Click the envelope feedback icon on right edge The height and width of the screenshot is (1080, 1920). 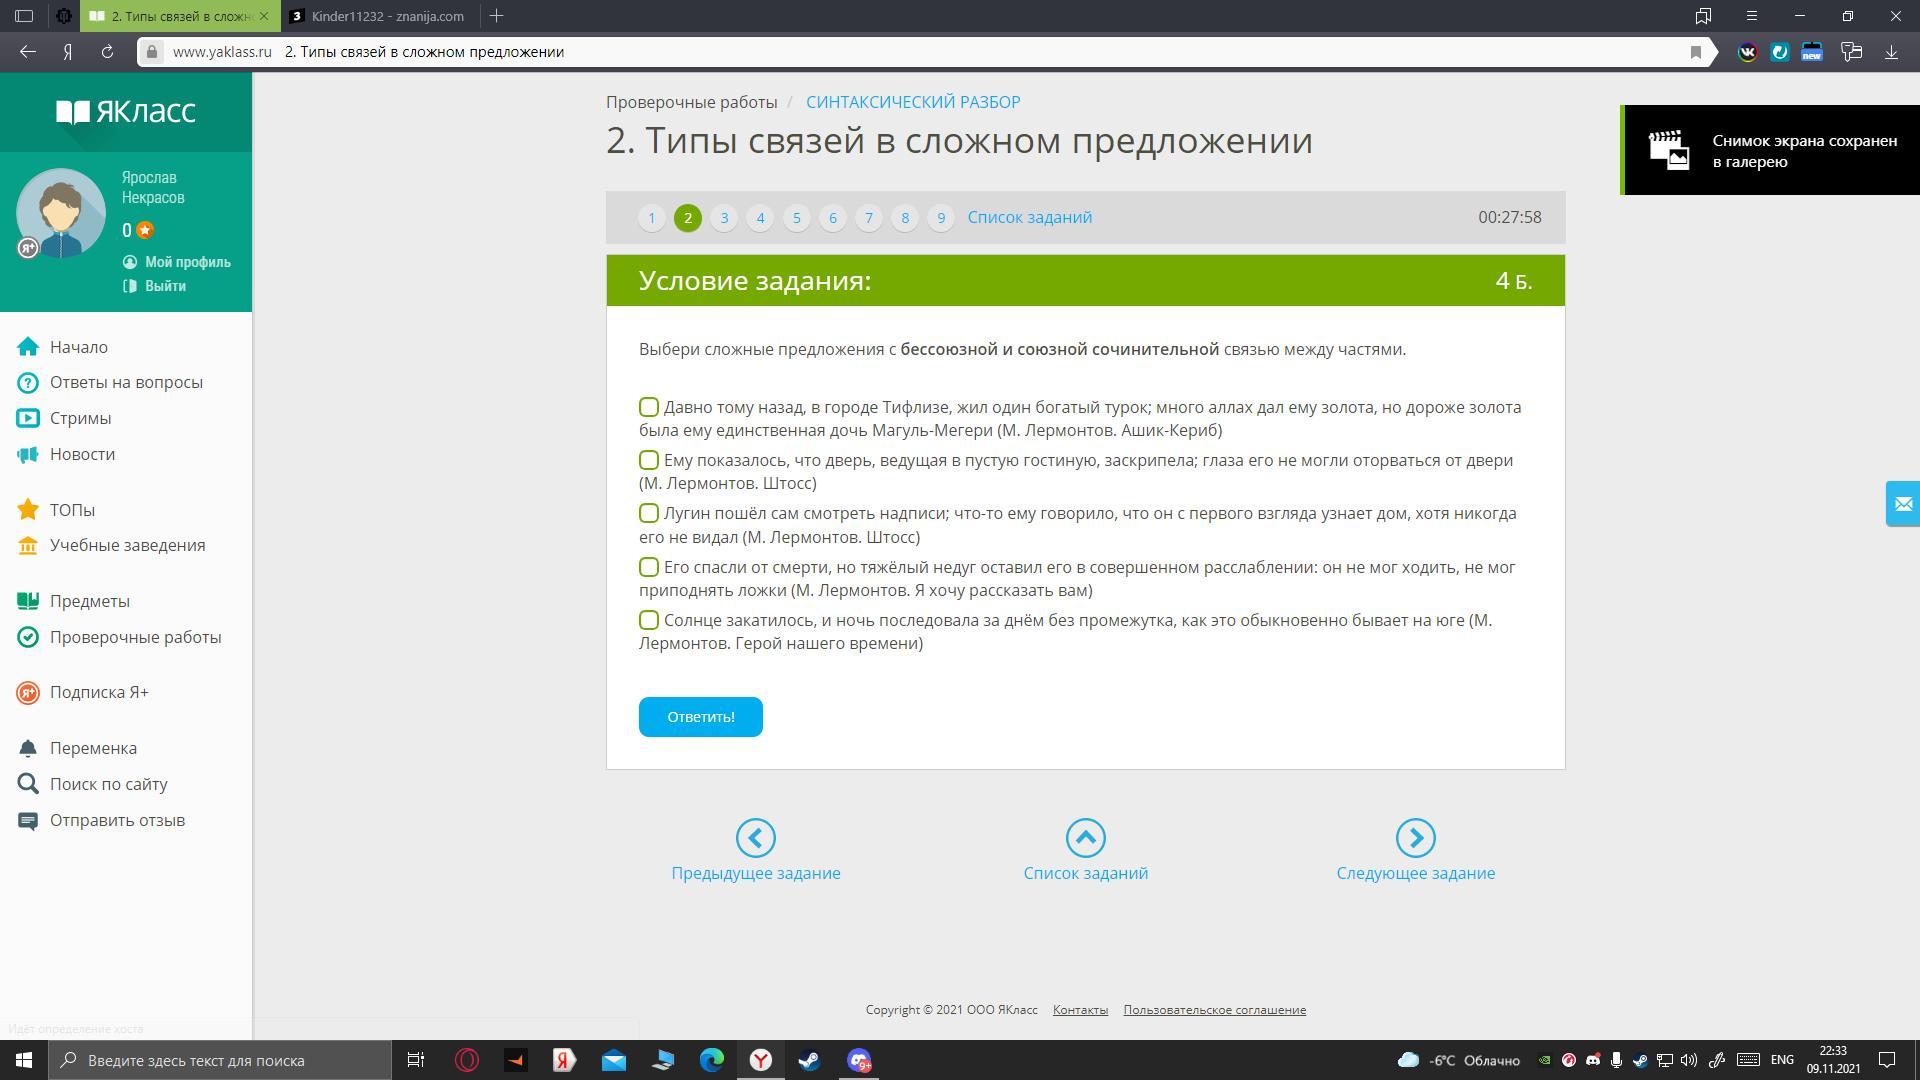[1902, 504]
